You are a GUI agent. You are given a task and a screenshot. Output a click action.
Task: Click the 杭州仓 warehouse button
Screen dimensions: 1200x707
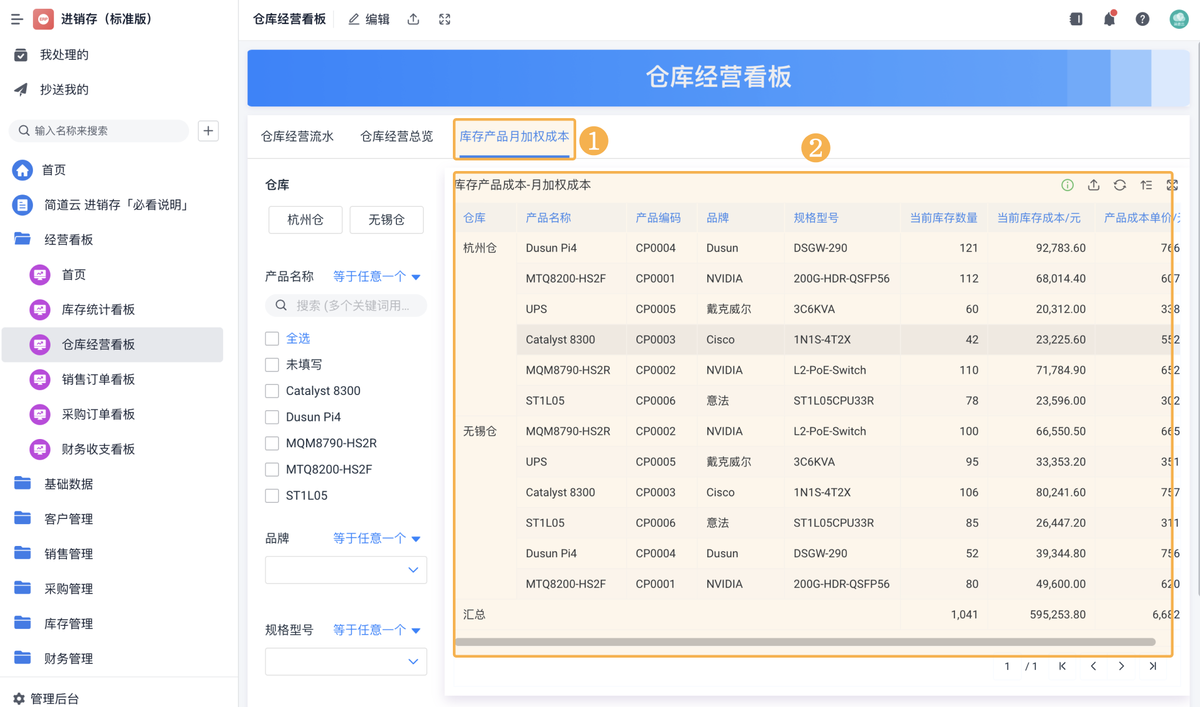305,220
